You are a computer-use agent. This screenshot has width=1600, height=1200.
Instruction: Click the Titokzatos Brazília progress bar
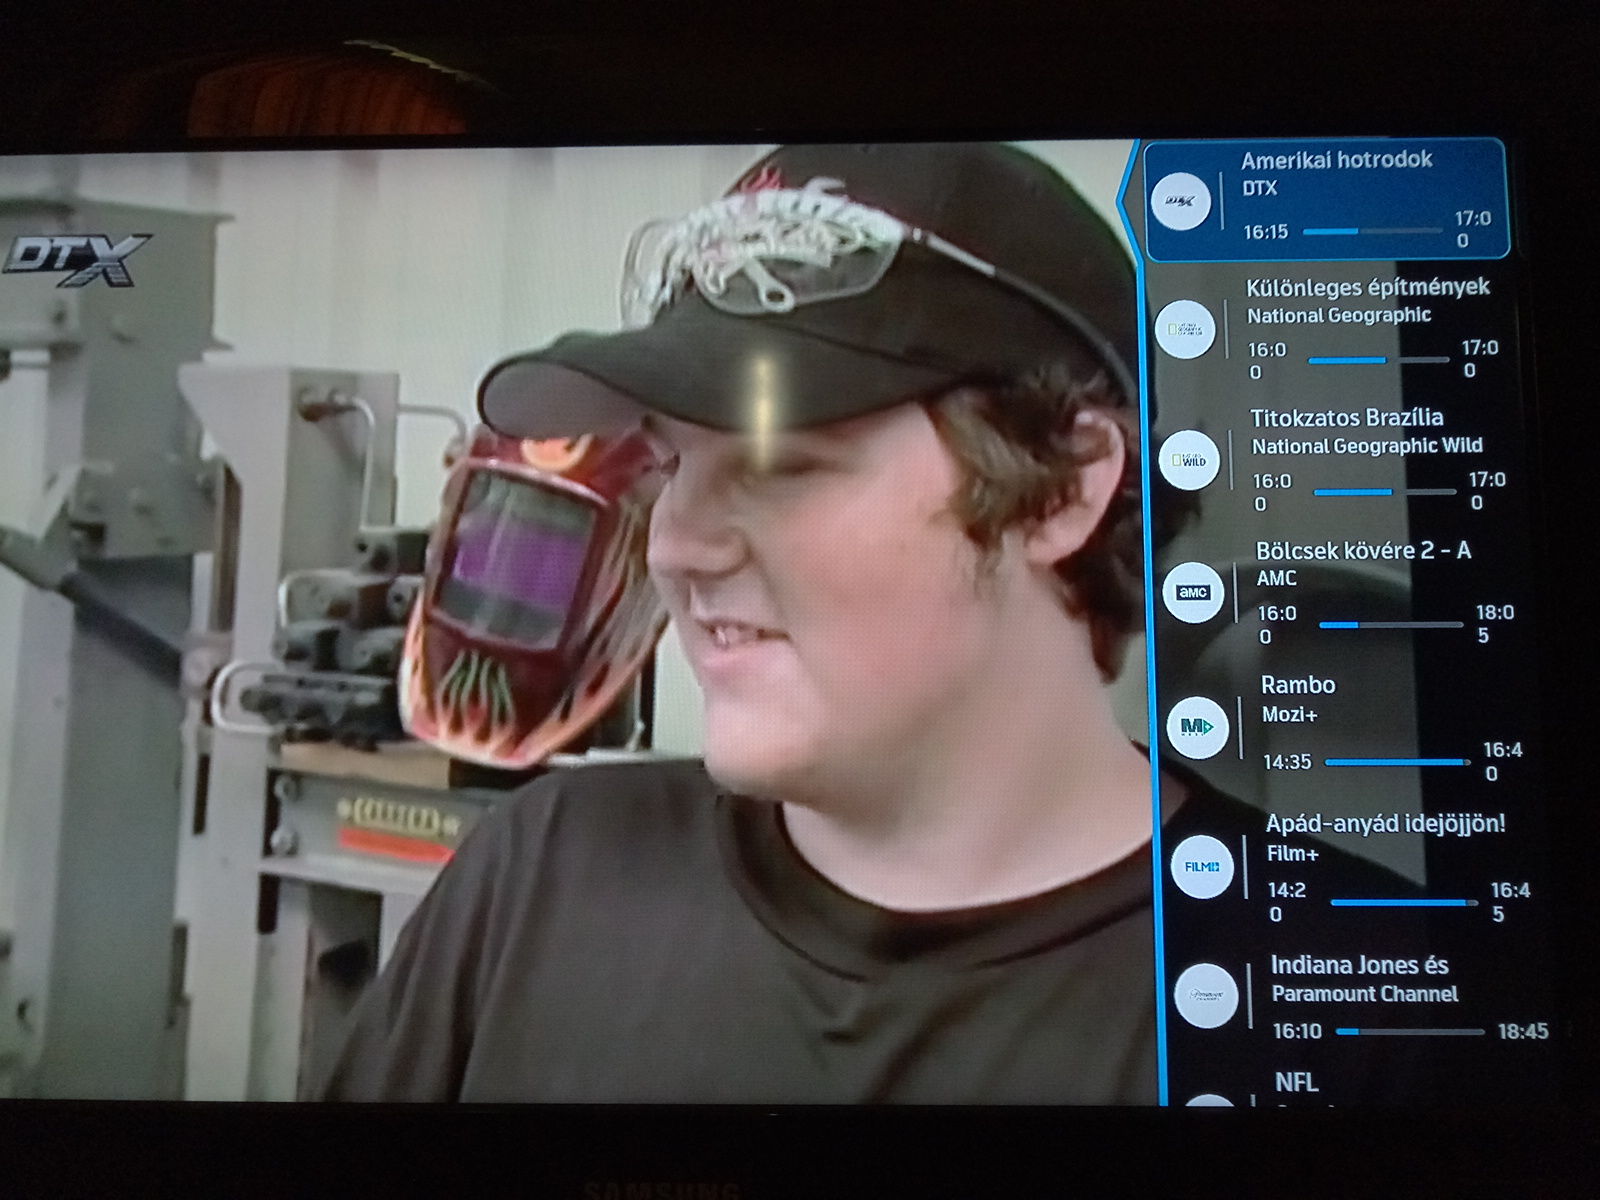tap(1385, 492)
